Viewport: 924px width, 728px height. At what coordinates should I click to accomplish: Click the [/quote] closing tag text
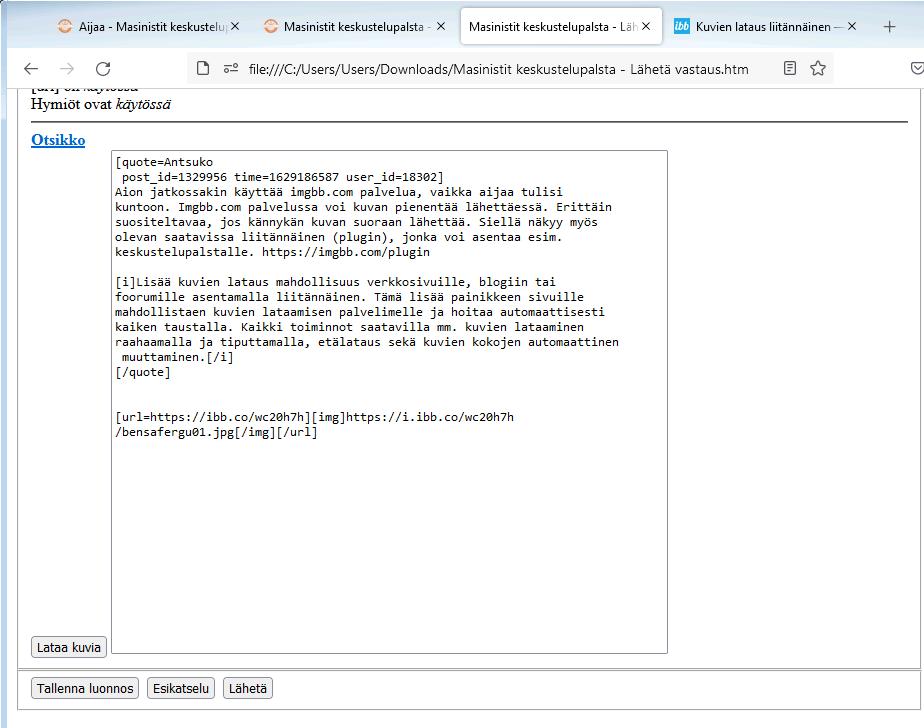pyautogui.click(x=143, y=372)
